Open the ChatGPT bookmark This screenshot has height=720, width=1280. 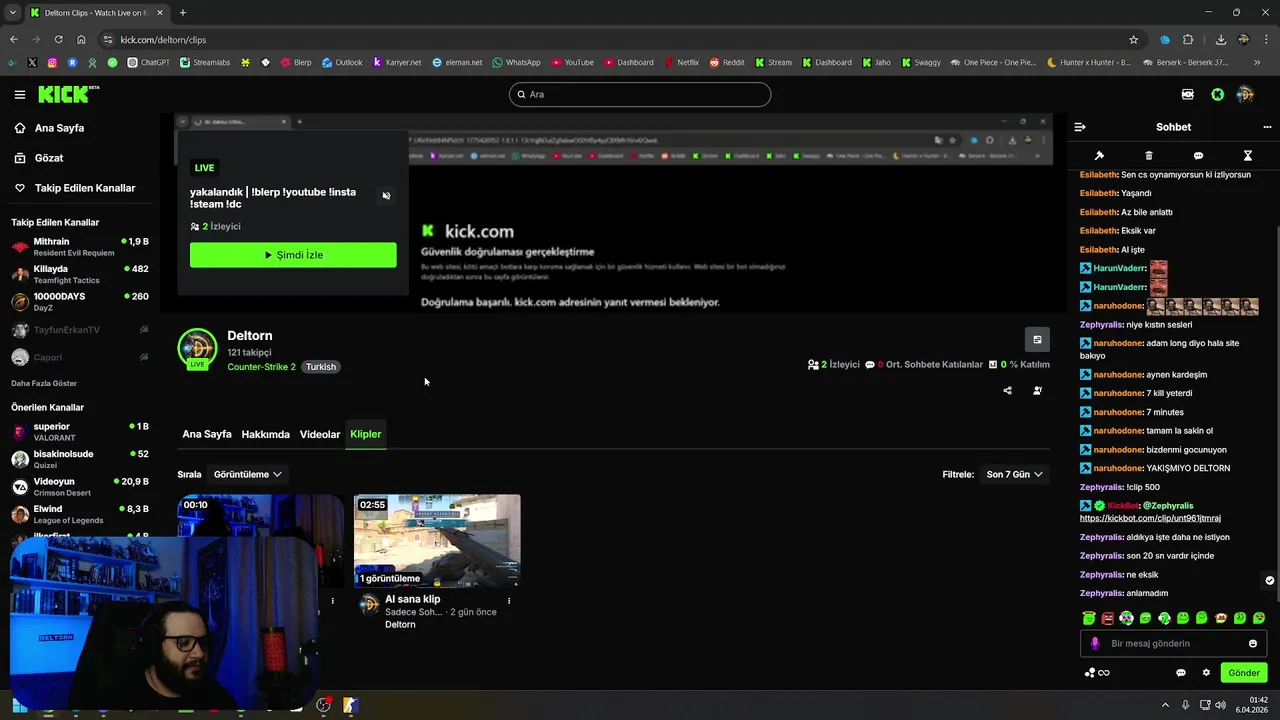coord(148,62)
